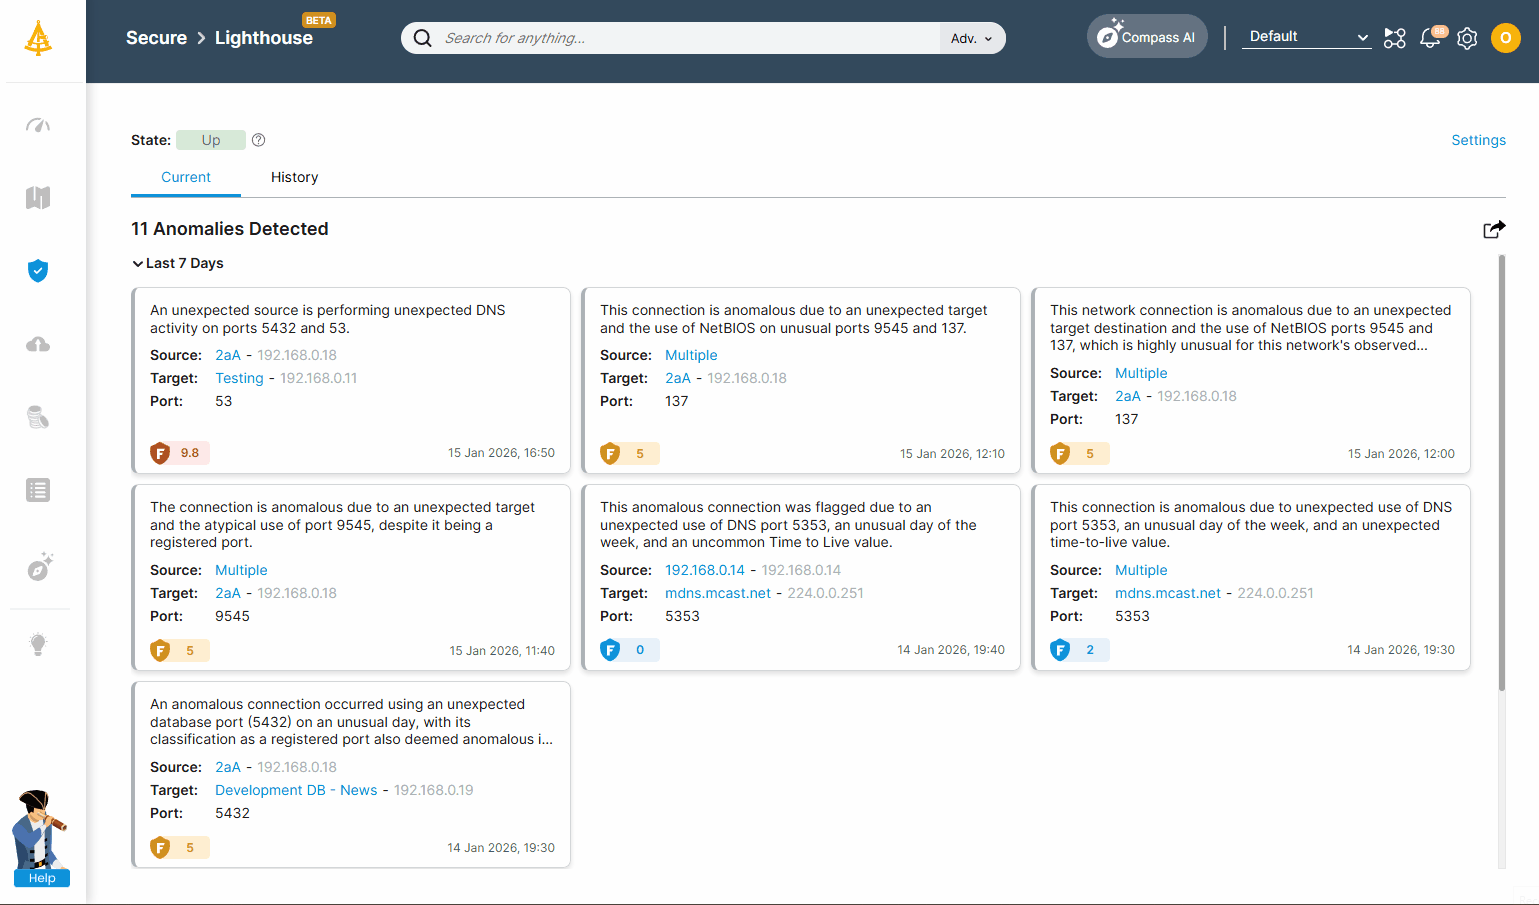Click the network topology icon in header
The image size is (1539, 905).
(1394, 38)
